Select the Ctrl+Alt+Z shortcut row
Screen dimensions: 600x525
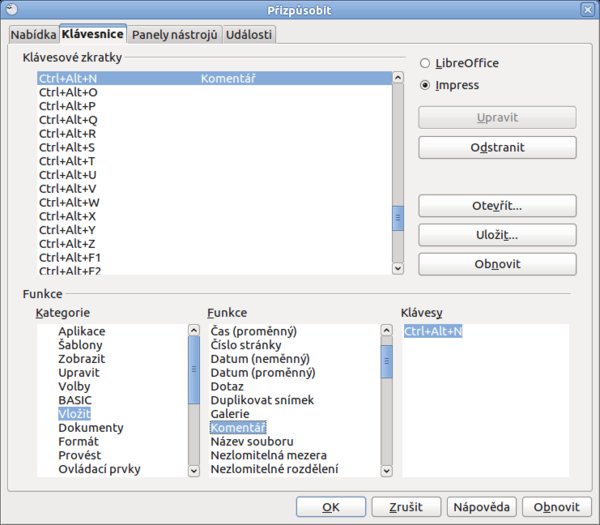coord(214,244)
